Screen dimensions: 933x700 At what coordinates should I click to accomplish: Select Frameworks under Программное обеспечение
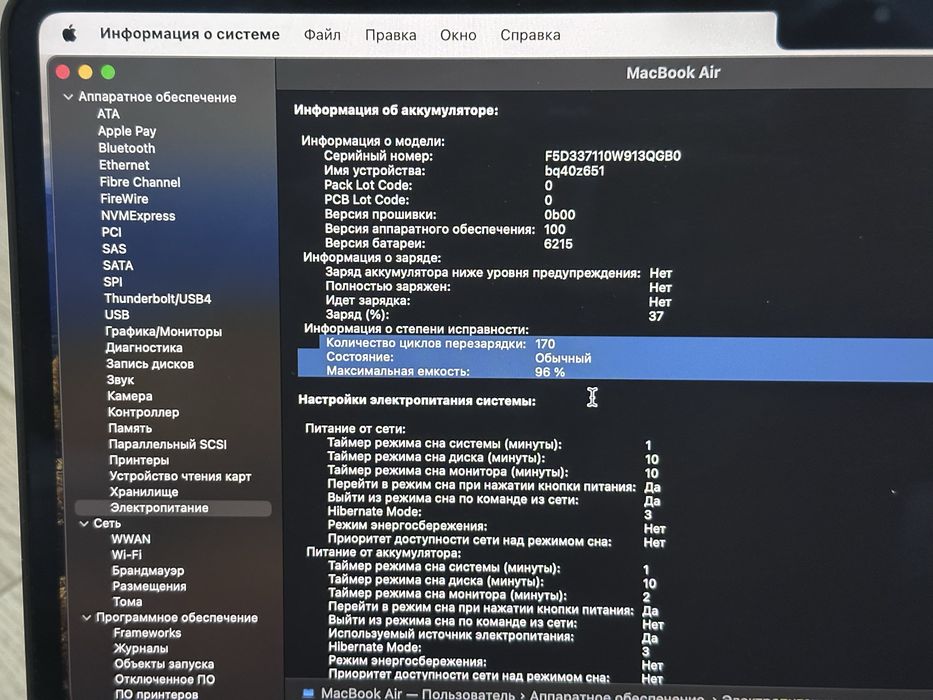point(147,633)
